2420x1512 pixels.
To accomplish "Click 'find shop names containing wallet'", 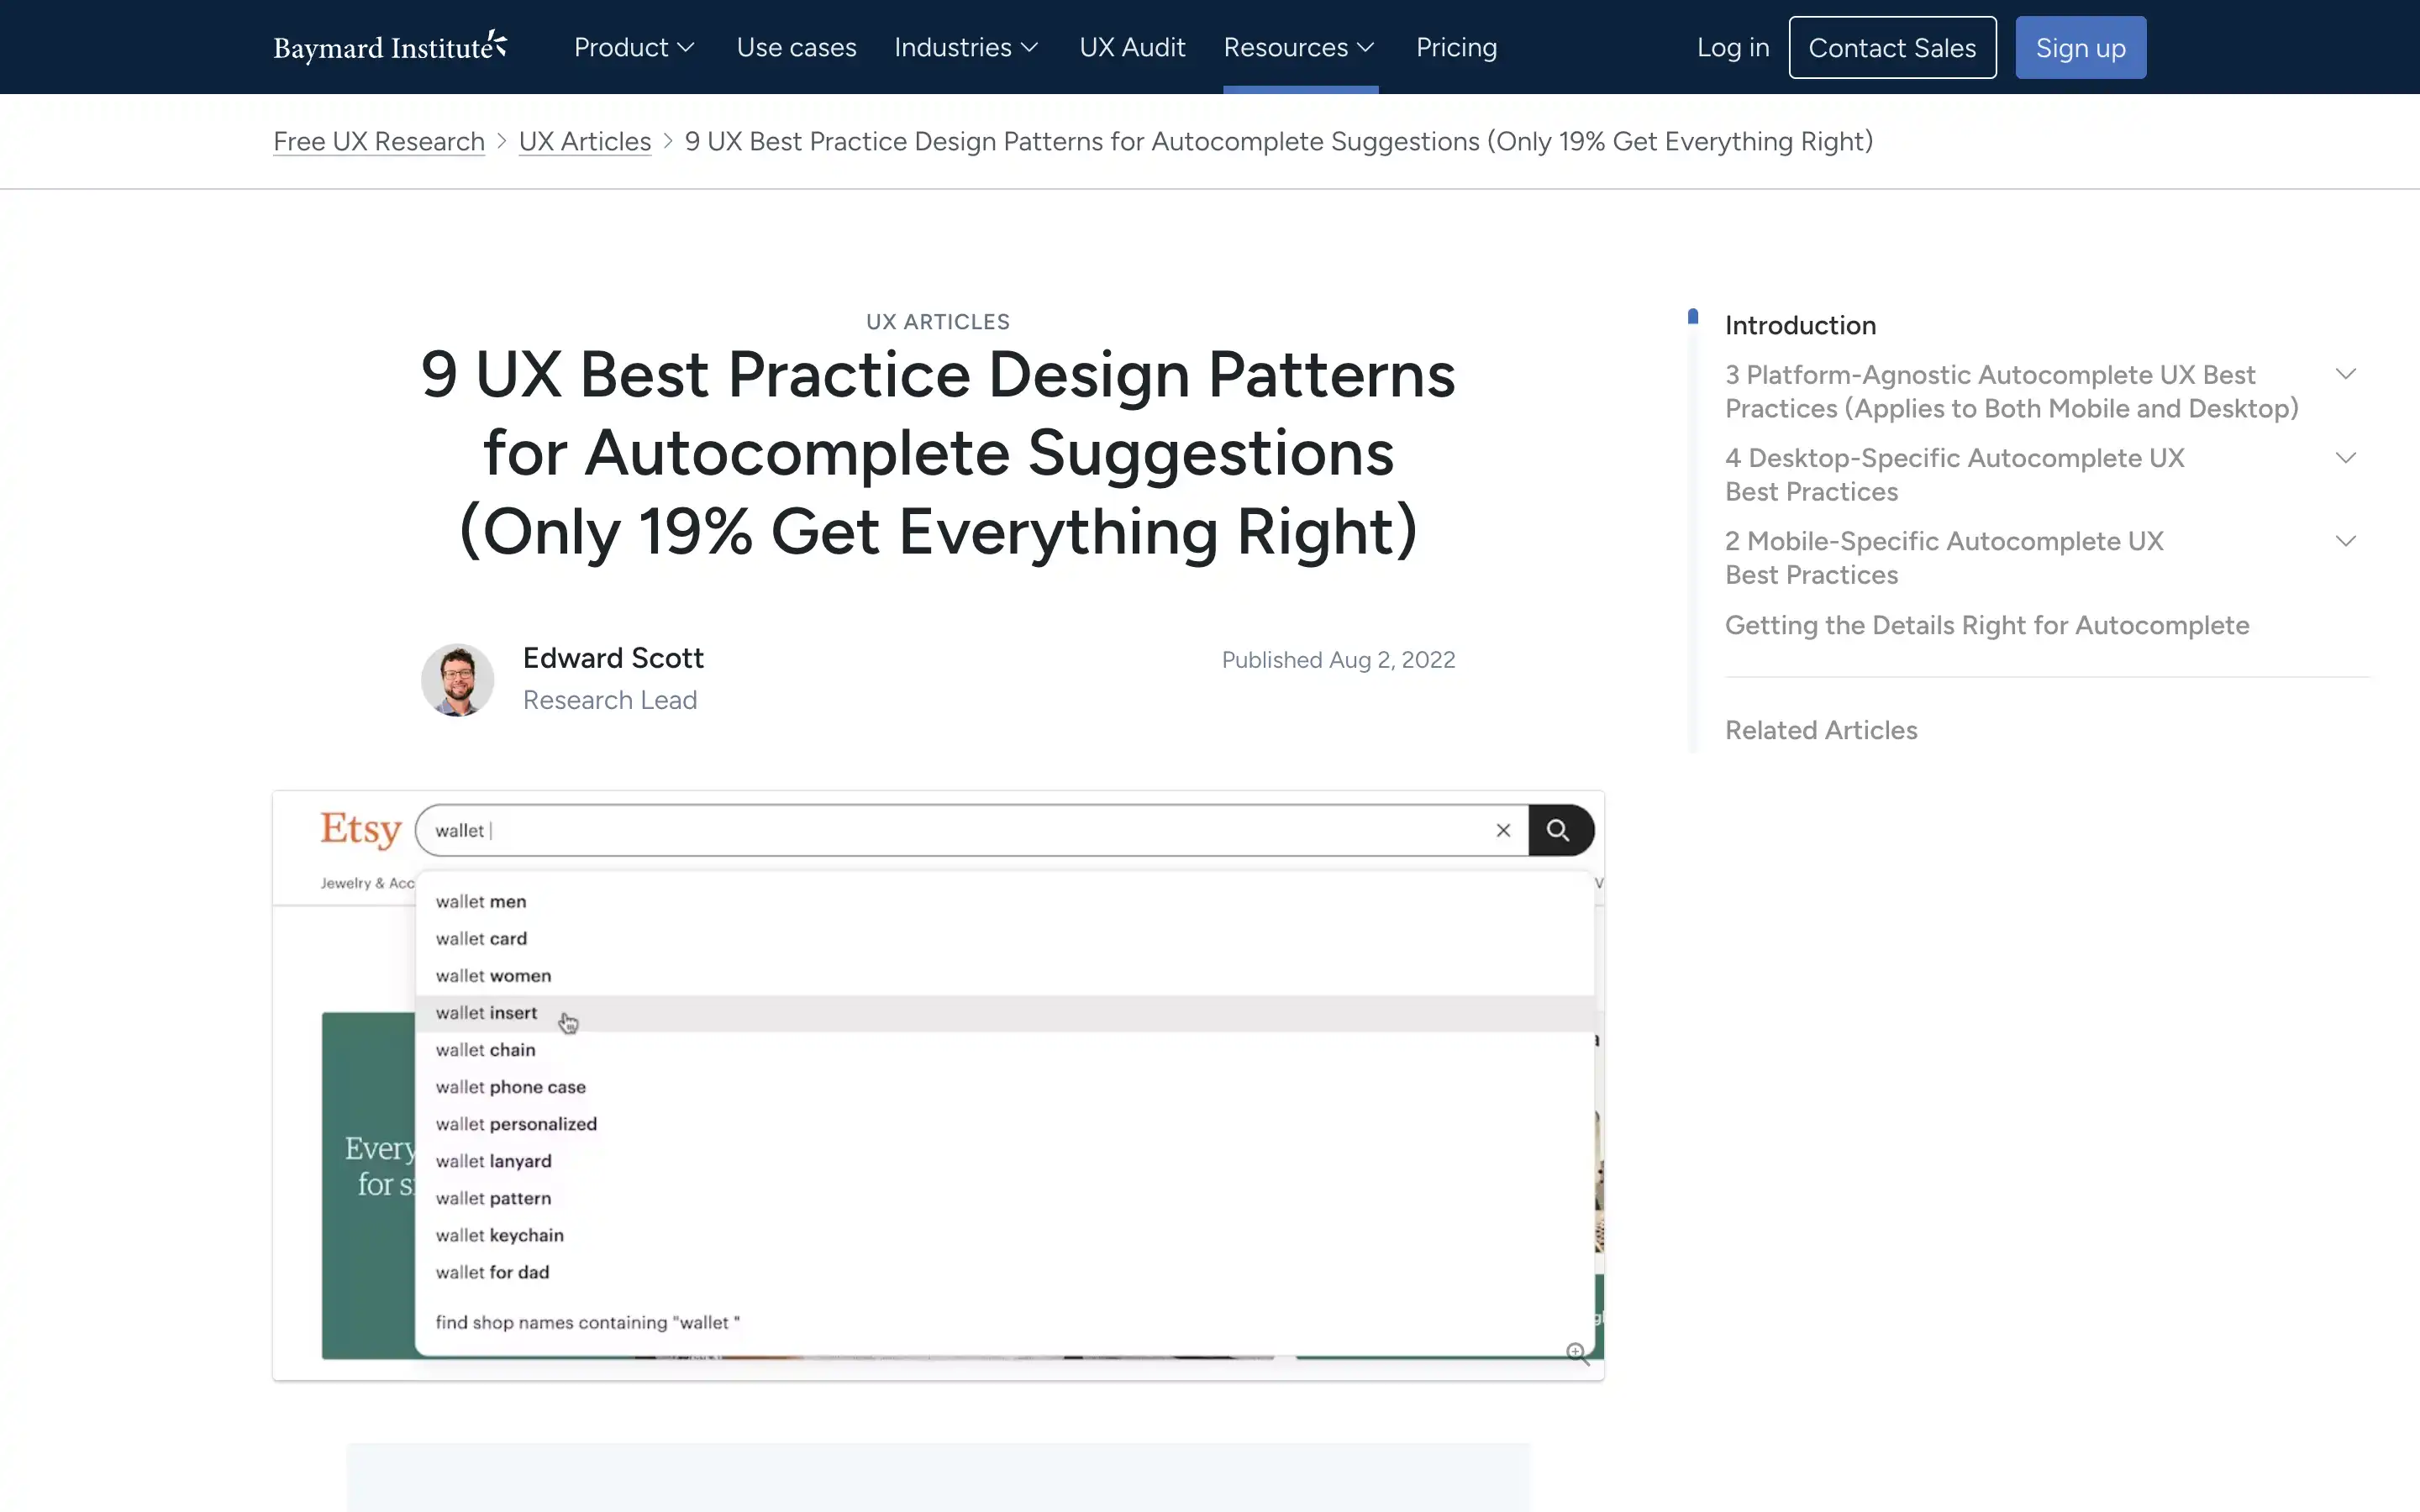I will (588, 1322).
